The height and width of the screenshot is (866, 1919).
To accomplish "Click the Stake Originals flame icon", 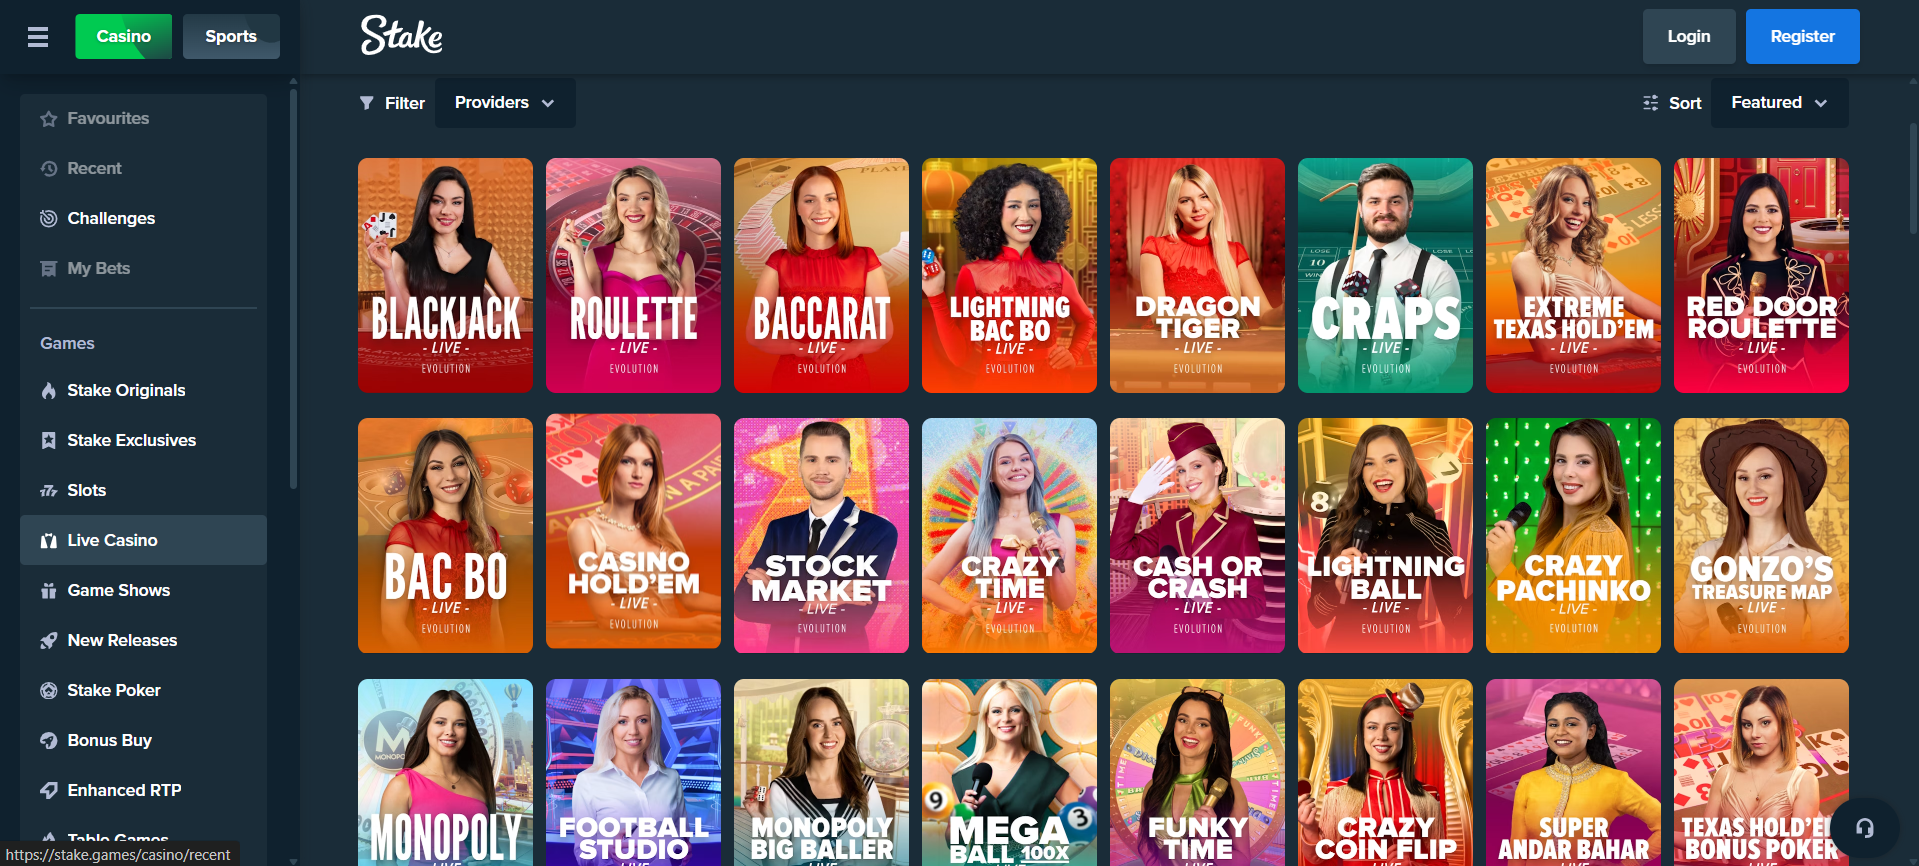I will tap(48, 390).
